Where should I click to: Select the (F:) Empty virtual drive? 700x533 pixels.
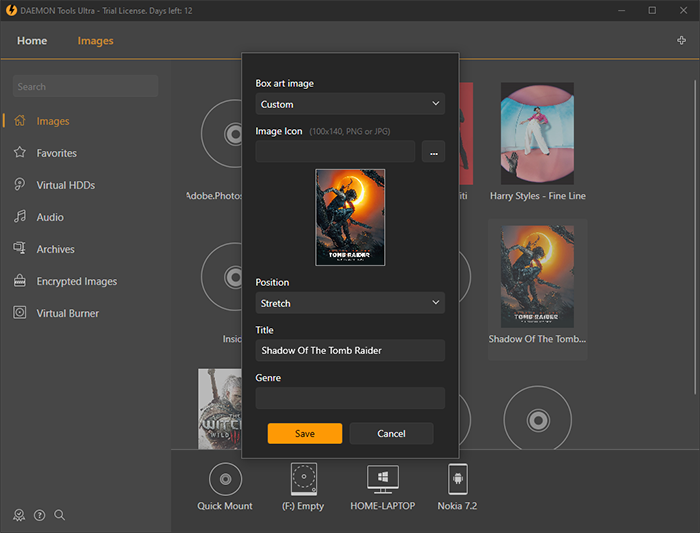[x=304, y=479]
